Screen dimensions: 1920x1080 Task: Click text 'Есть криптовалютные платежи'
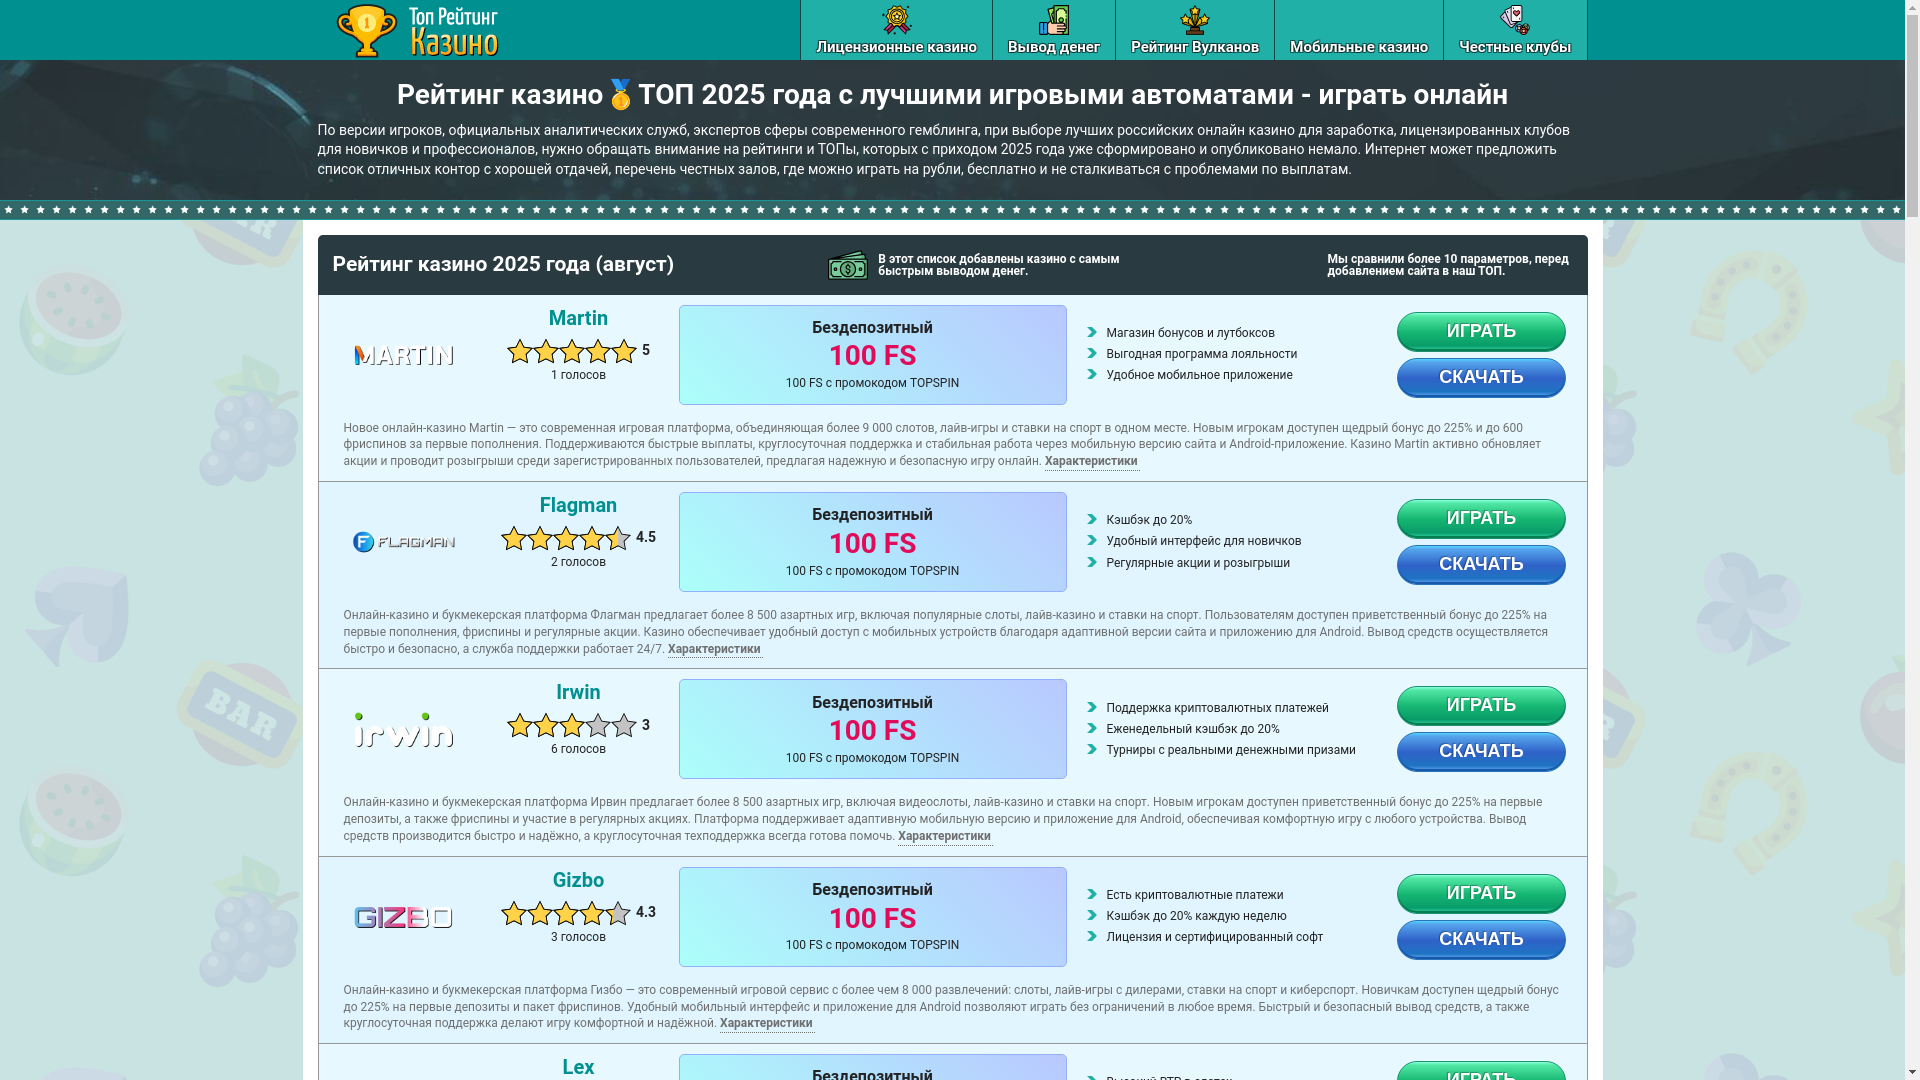pyautogui.click(x=1194, y=895)
